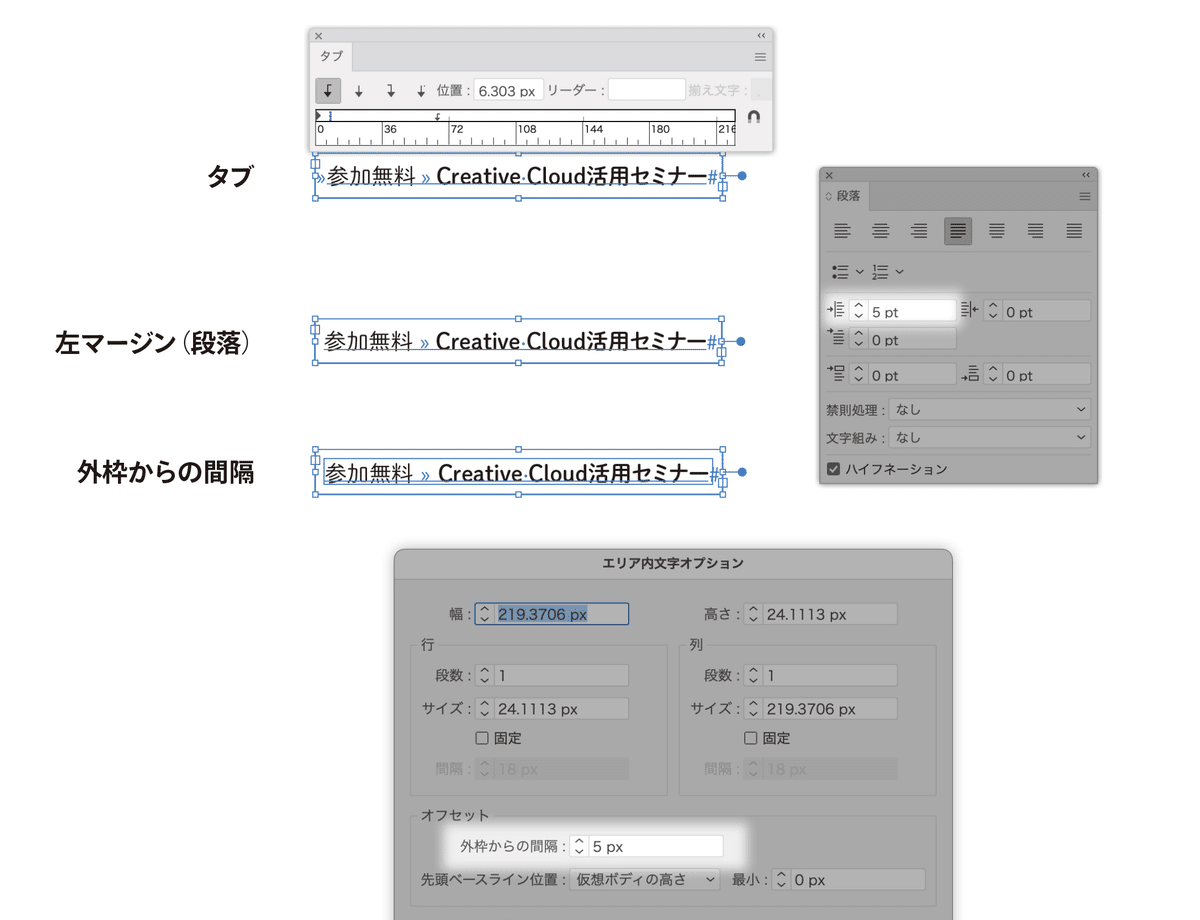Close the Paragraph panel
This screenshot has height=920, width=1200.
(x=829, y=175)
